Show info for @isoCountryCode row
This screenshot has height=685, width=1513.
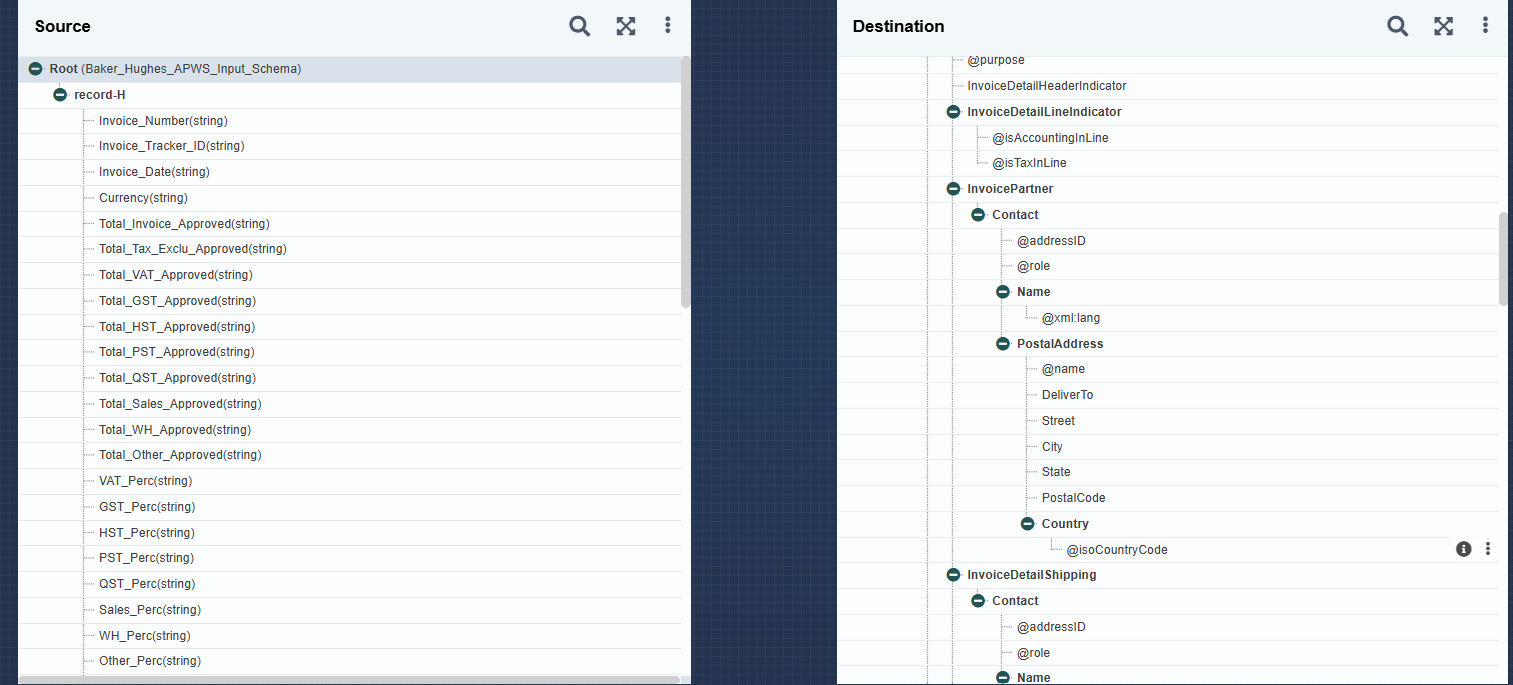(x=1464, y=549)
